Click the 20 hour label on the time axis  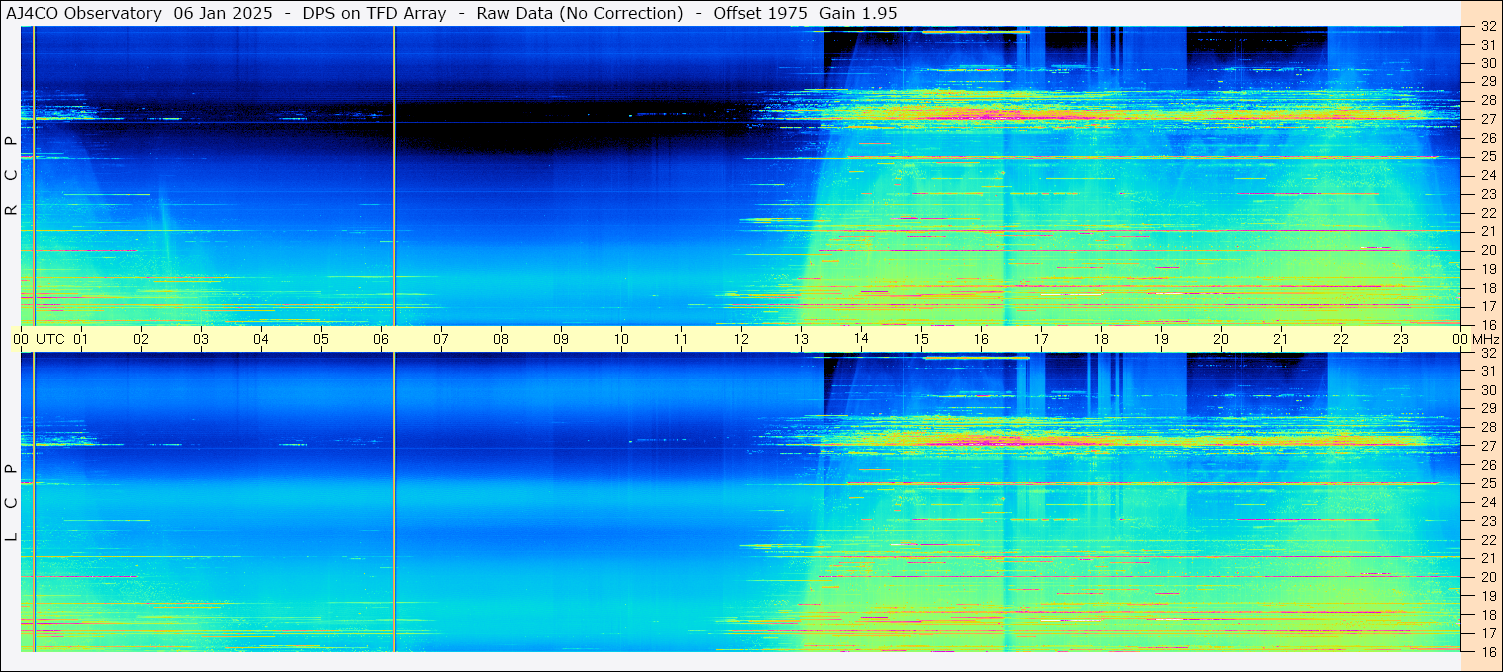pos(1221,339)
